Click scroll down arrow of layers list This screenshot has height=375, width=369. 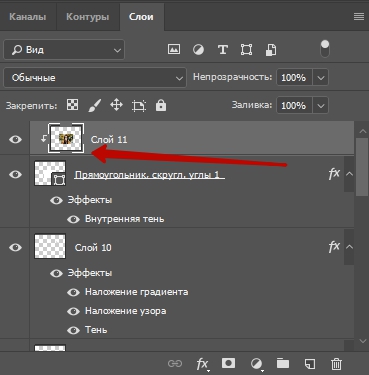[362, 341]
